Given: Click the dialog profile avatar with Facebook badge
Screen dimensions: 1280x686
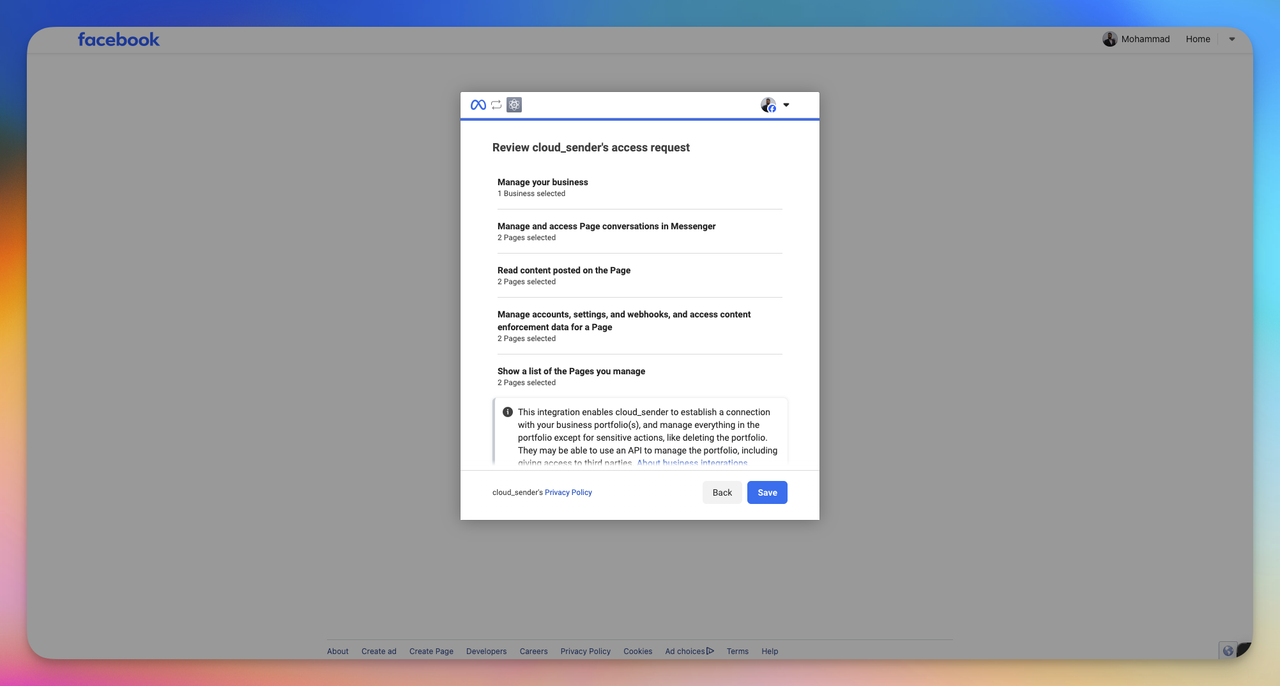Looking at the screenshot, I should click(x=768, y=105).
